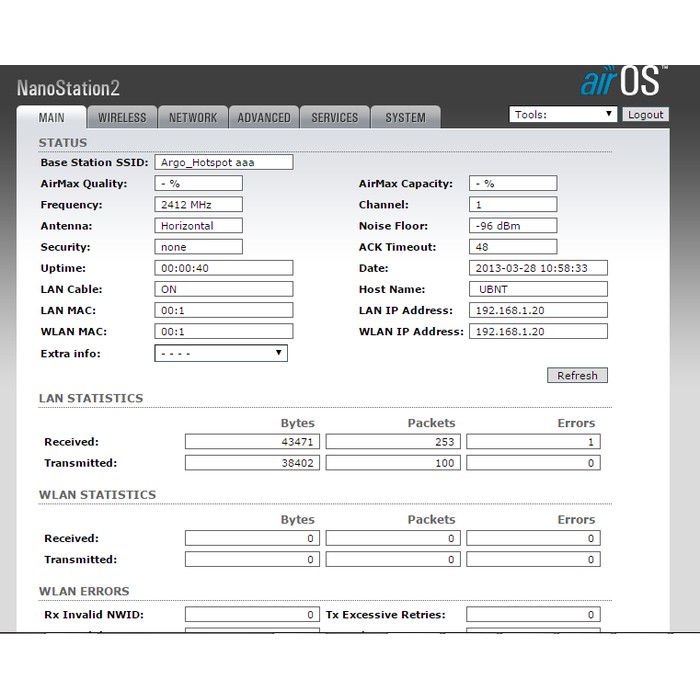Open the Tools dropdown menu
This screenshot has height=700, width=700.
[563, 114]
